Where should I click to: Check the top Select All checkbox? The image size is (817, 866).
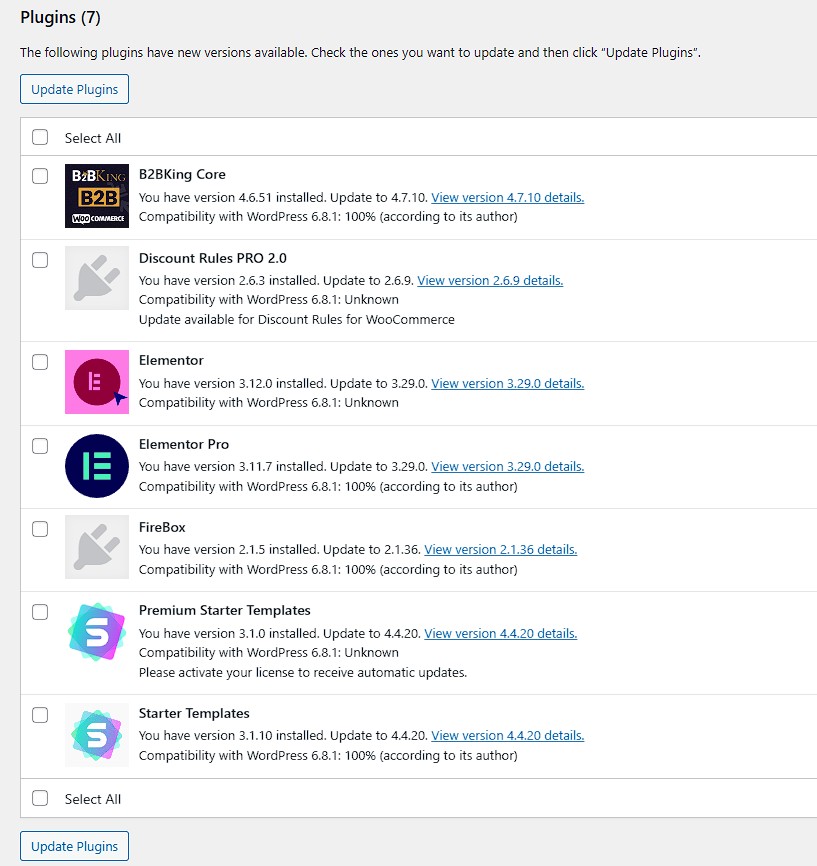point(40,137)
